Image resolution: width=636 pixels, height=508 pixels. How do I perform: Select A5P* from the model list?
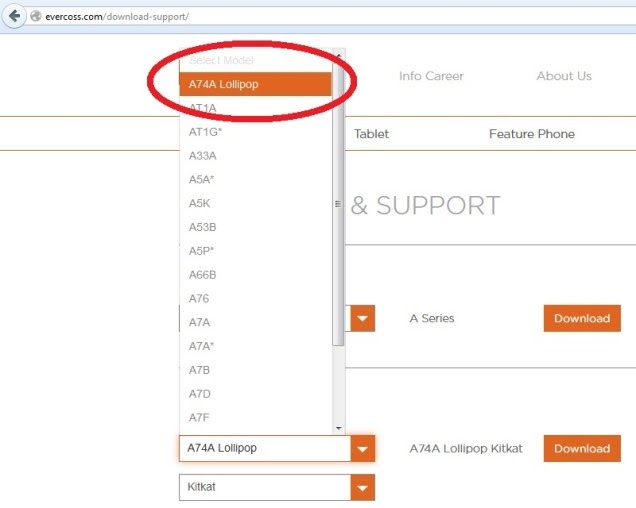coord(256,251)
